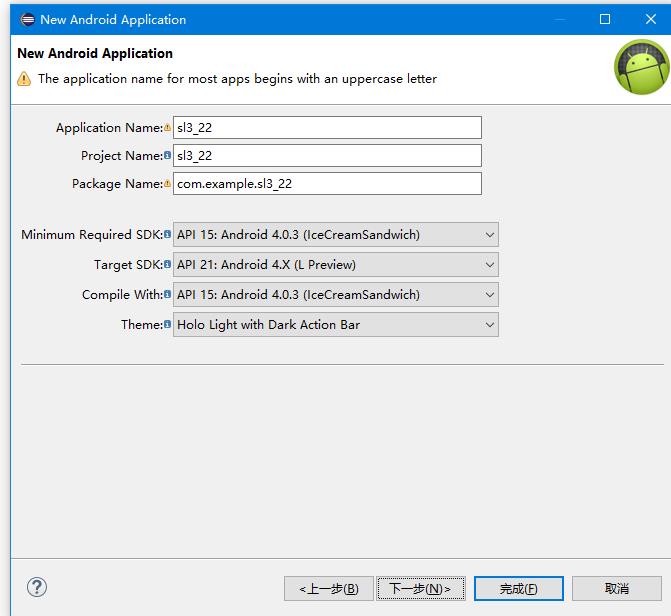
Task: Click the info marker beside Minimum Required SDK
Action: pos(167,234)
